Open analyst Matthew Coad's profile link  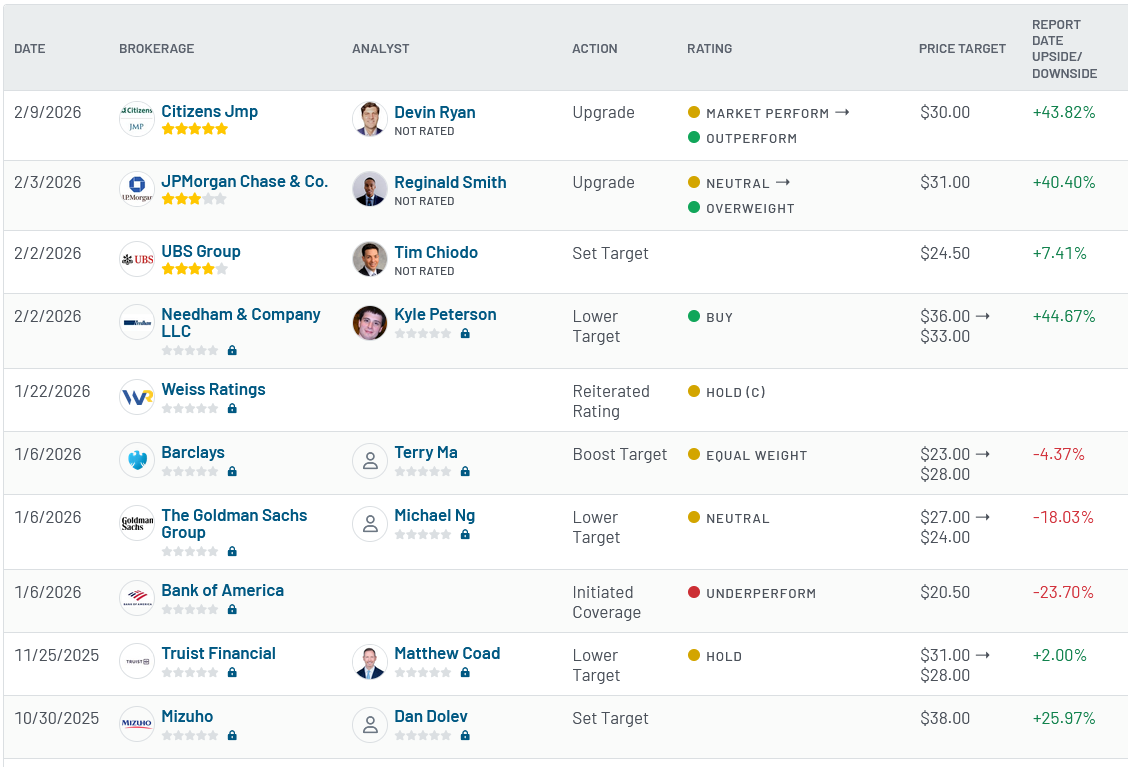447,653
